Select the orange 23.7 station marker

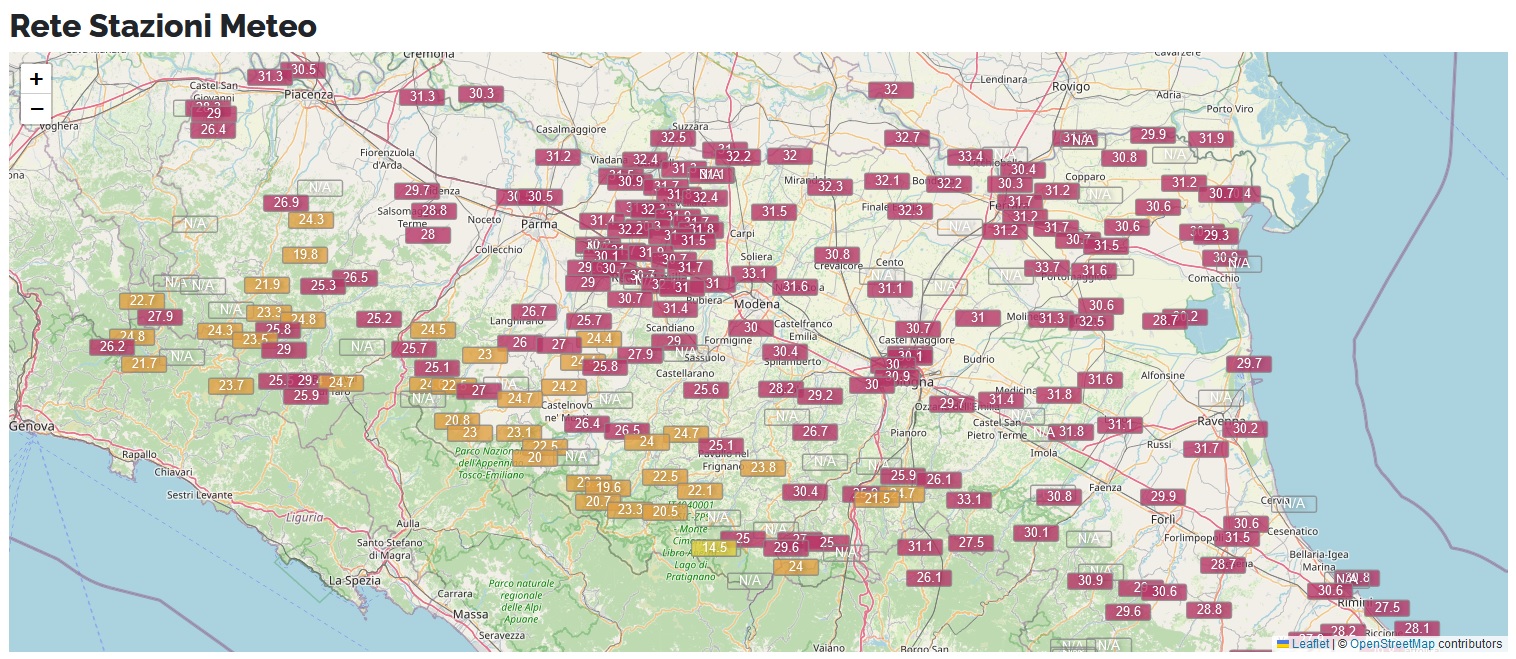[231, 386]
